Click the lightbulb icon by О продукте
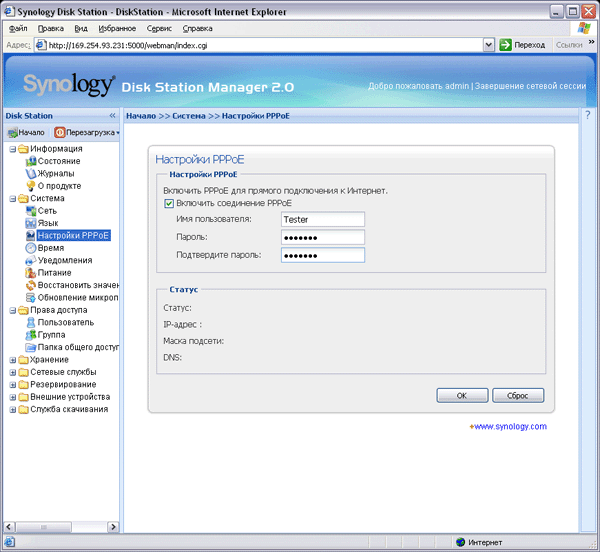Viewport: 600px width, 552px height. tap(31, 186)
